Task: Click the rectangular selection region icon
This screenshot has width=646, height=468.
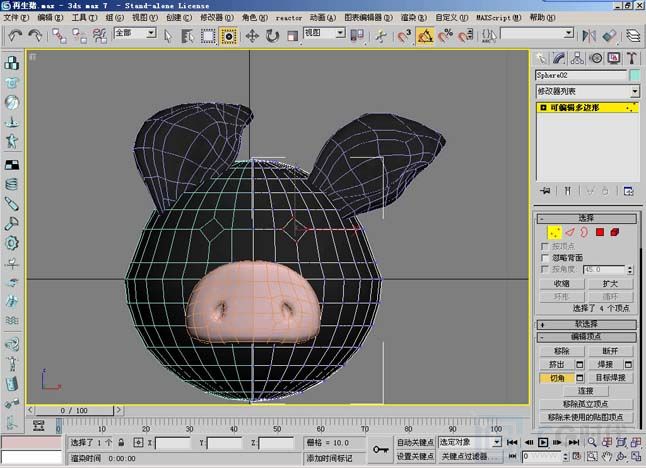Action: point(208,36)
